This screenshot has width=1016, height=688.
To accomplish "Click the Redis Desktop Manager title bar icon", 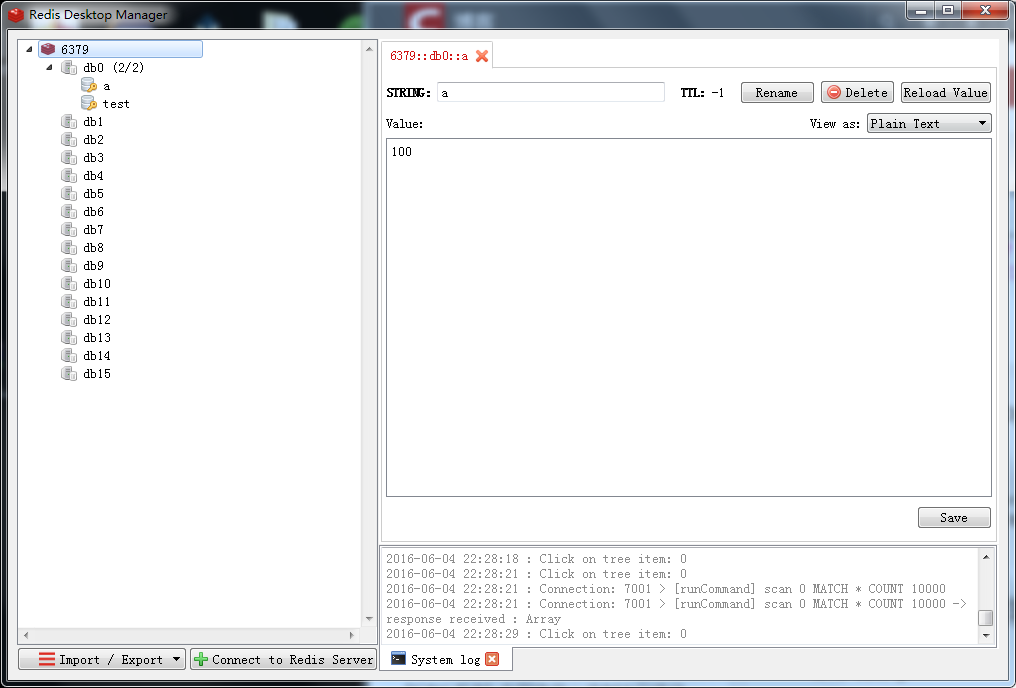I will point(16,14).
